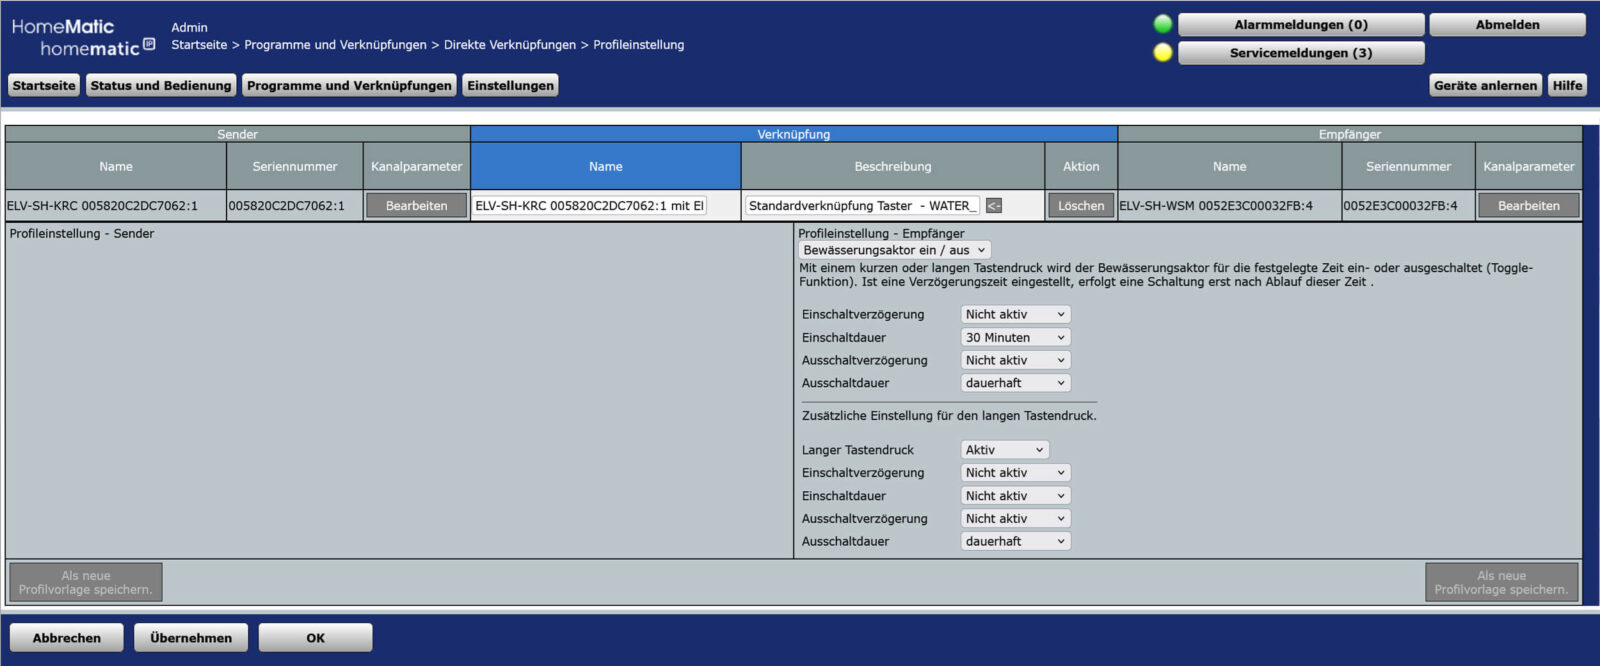The width and height of the screenshot is (1600, 666).
Task: Confirm with the OK button
Action: pyautogui.click(x=315, y=638)
